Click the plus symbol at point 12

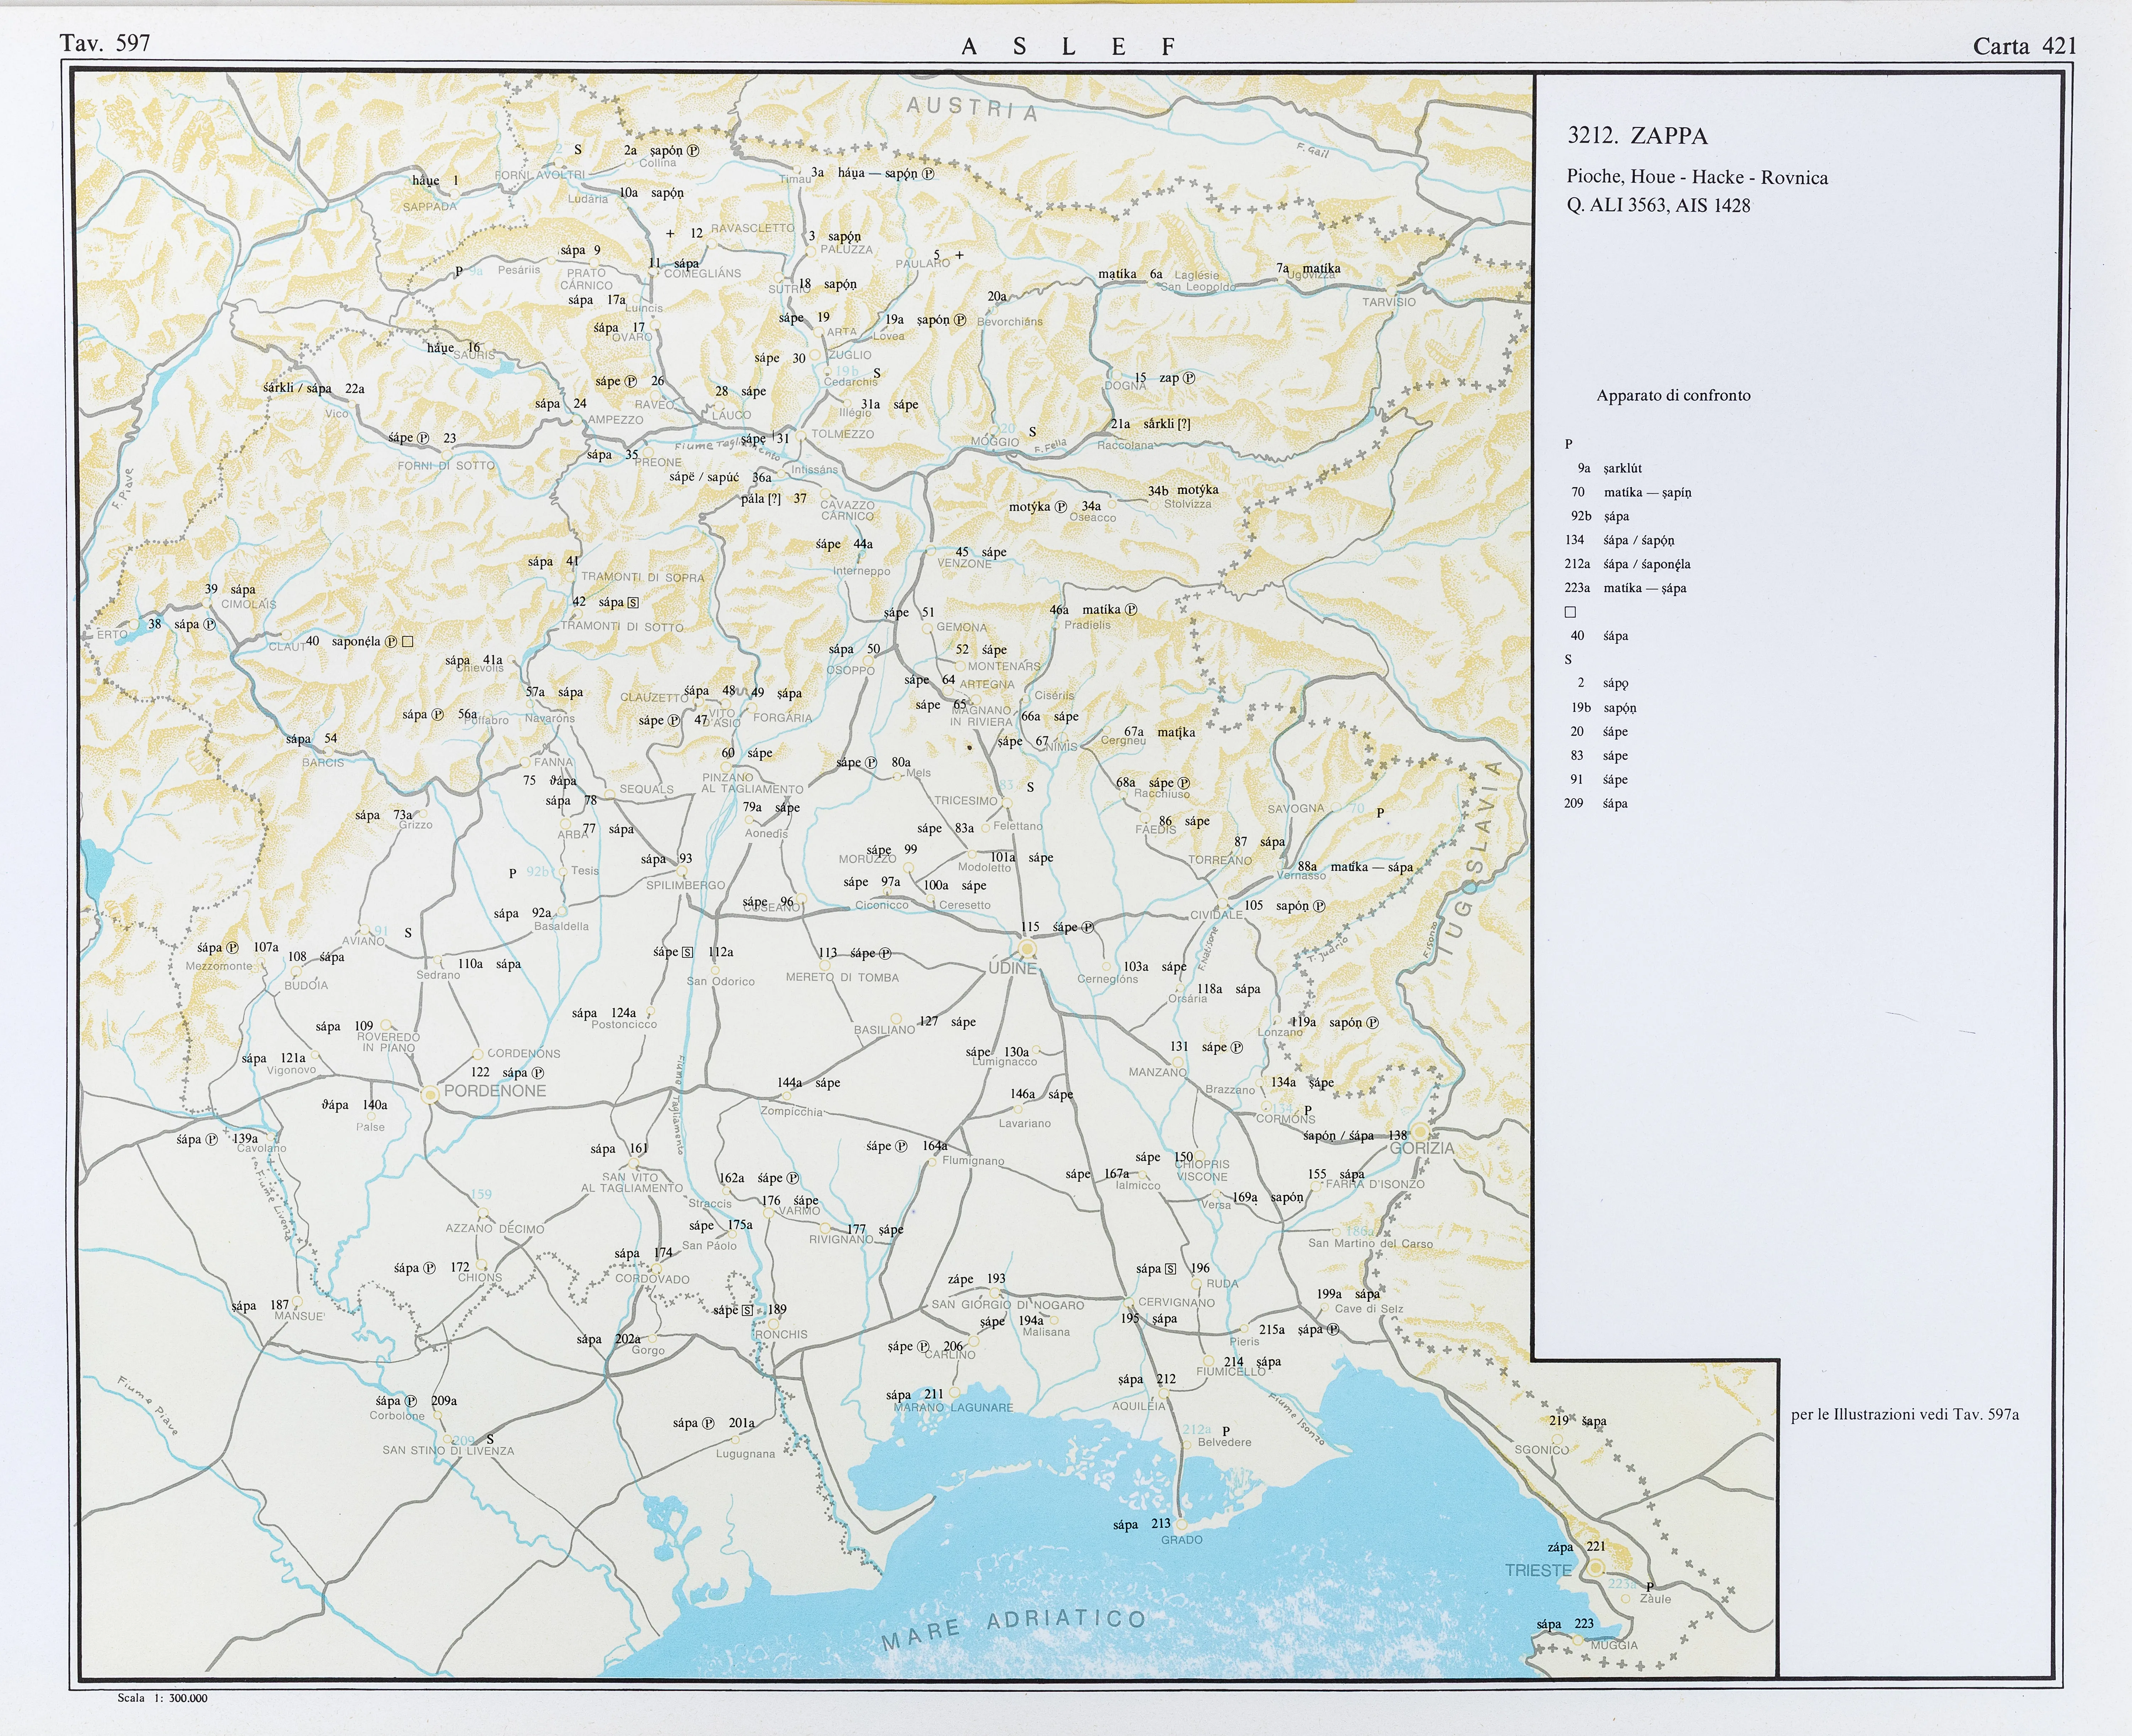click(x=670, y=234)
